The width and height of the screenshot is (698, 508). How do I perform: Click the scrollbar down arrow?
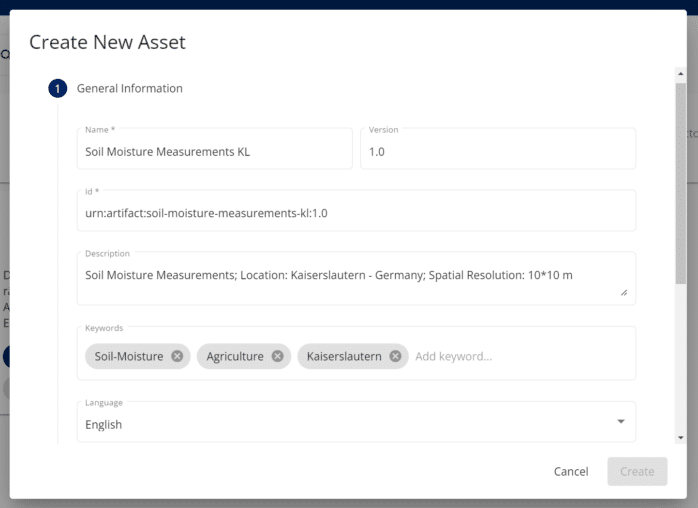(x=680, y=438)
